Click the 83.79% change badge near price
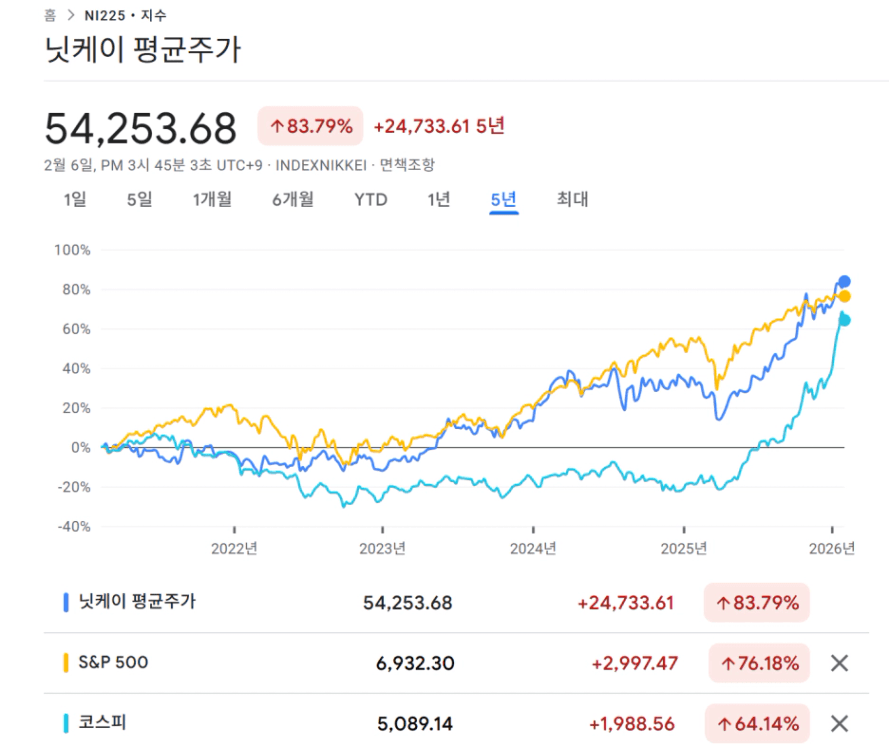889x747 pixels. (310, 126)
